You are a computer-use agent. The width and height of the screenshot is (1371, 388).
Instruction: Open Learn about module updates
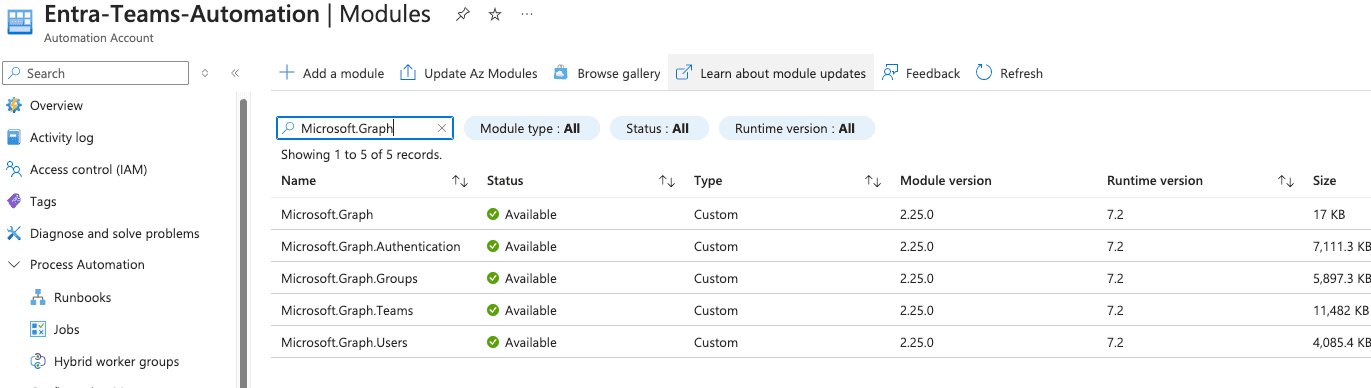click(x=771, y=73)
